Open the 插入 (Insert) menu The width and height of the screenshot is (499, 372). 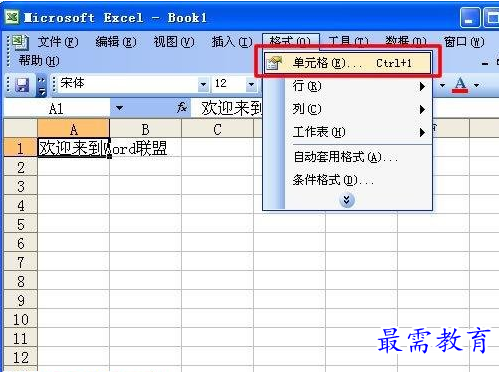tap(232, 42)
